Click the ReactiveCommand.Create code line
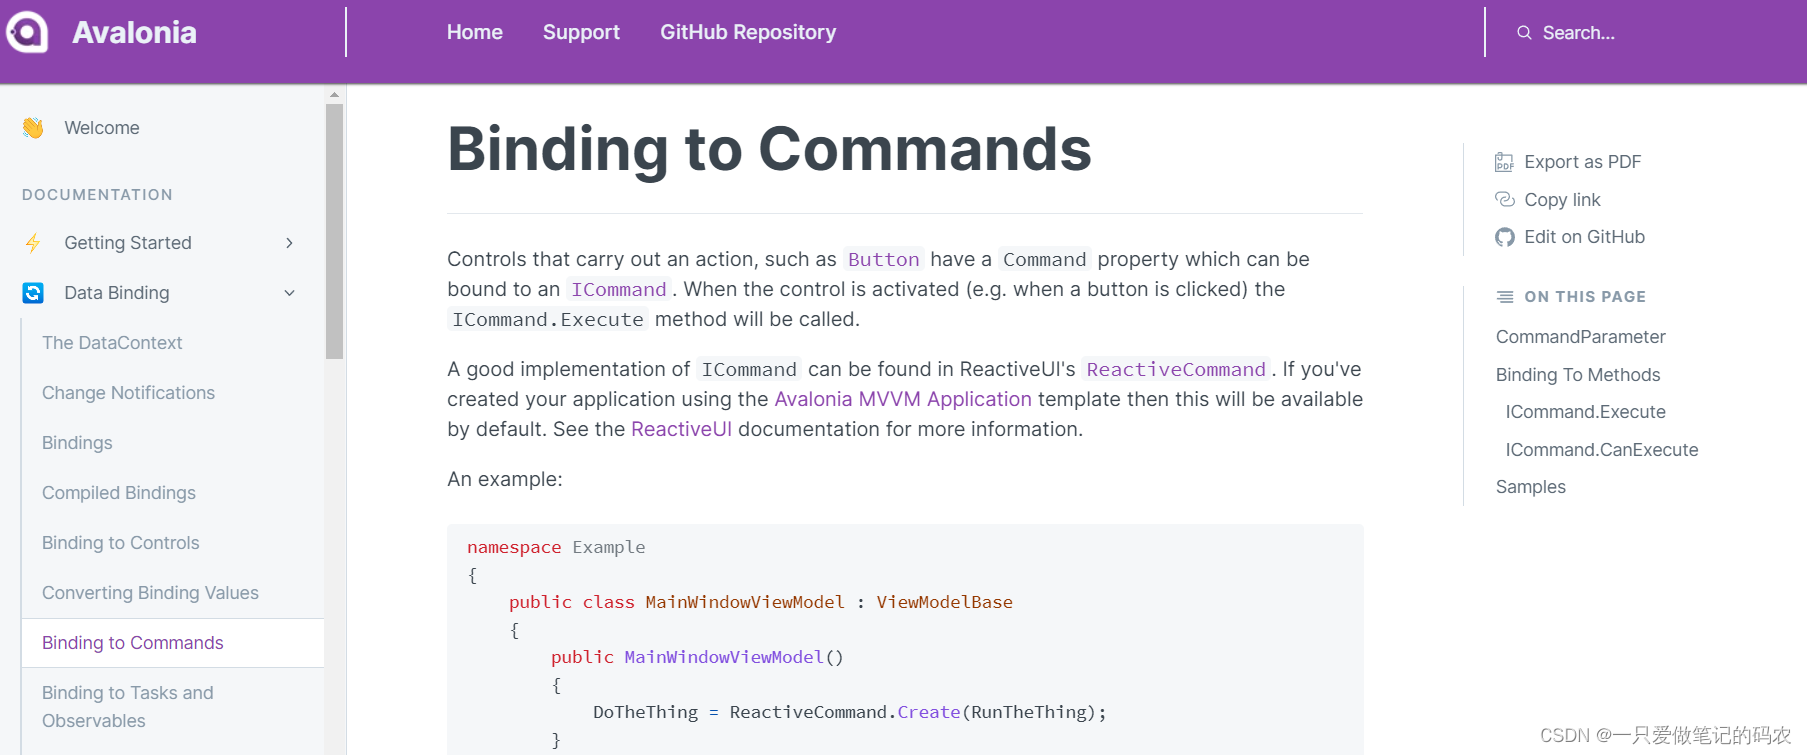The width and height of the screenshot is (1807, 755). pos(850,712)
